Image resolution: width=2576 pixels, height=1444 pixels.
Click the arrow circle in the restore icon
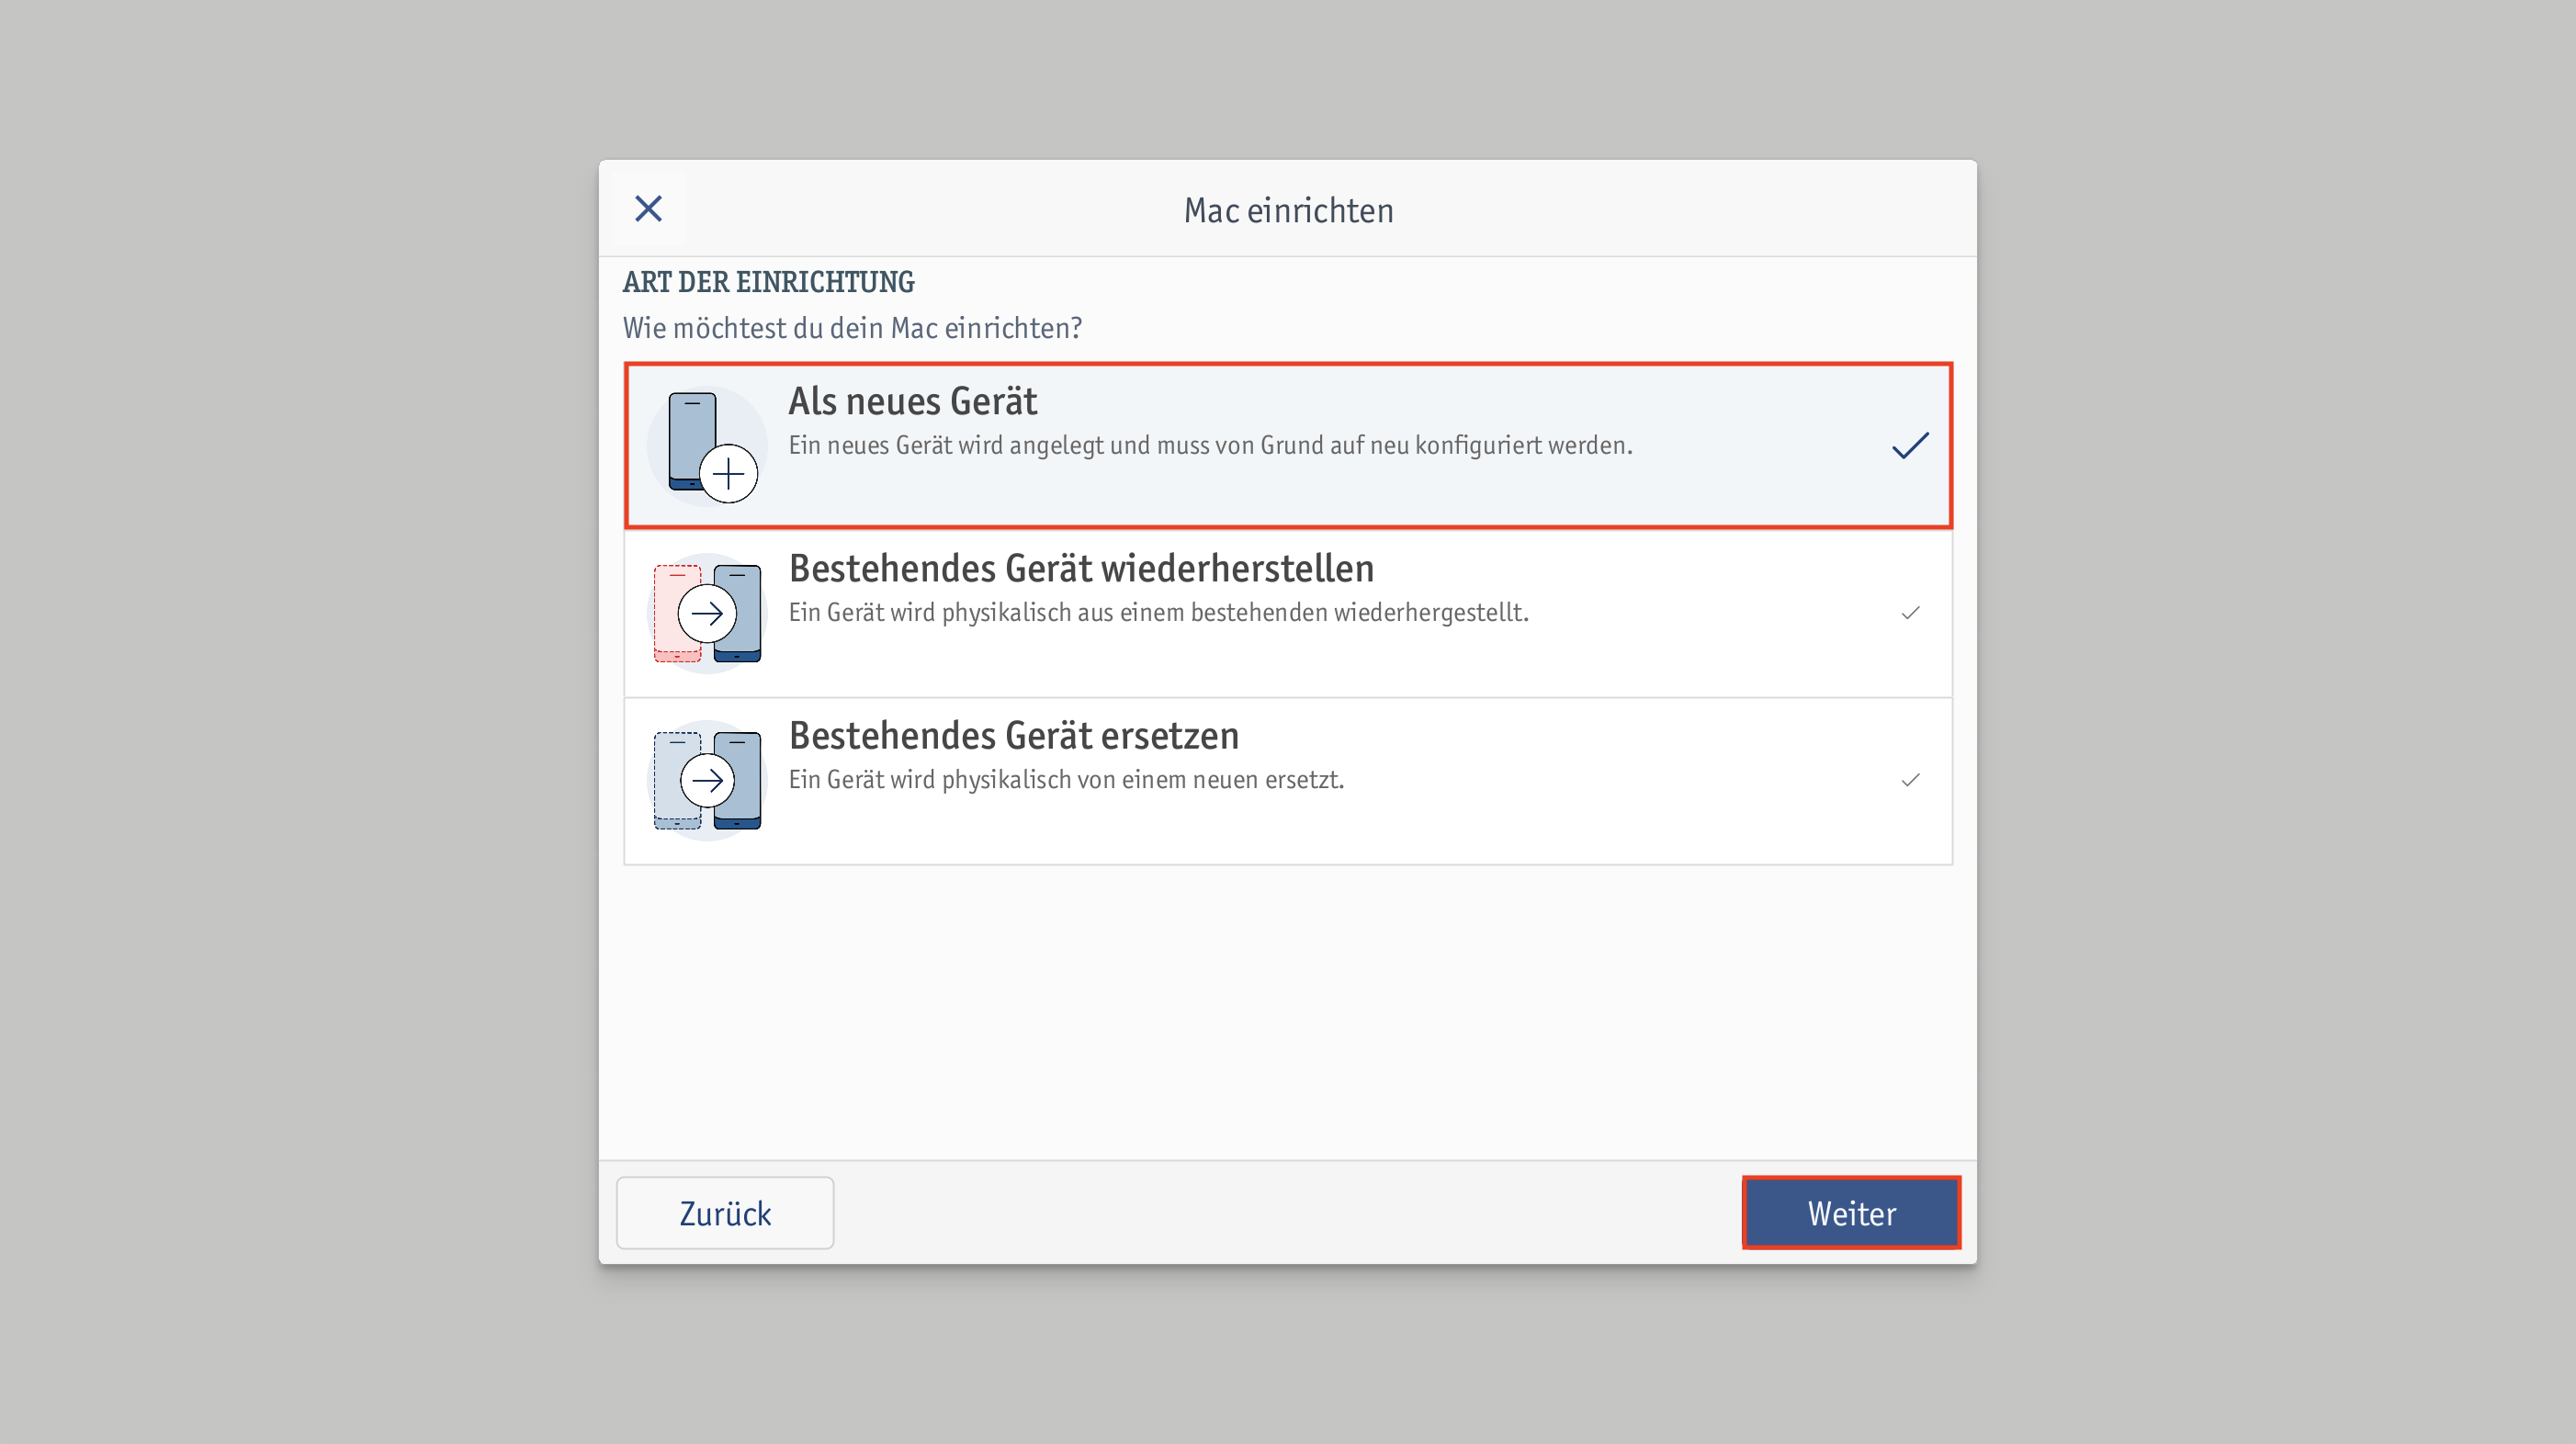pos(707,613)
